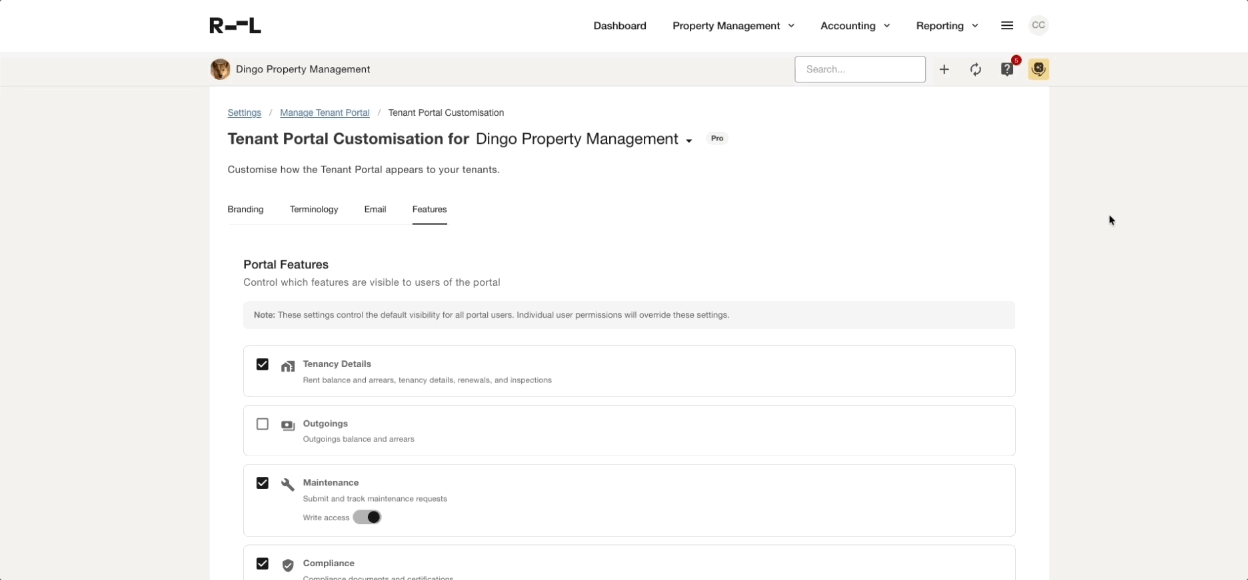
Task: Switch to the Branding tab
Action: (245, 209)
